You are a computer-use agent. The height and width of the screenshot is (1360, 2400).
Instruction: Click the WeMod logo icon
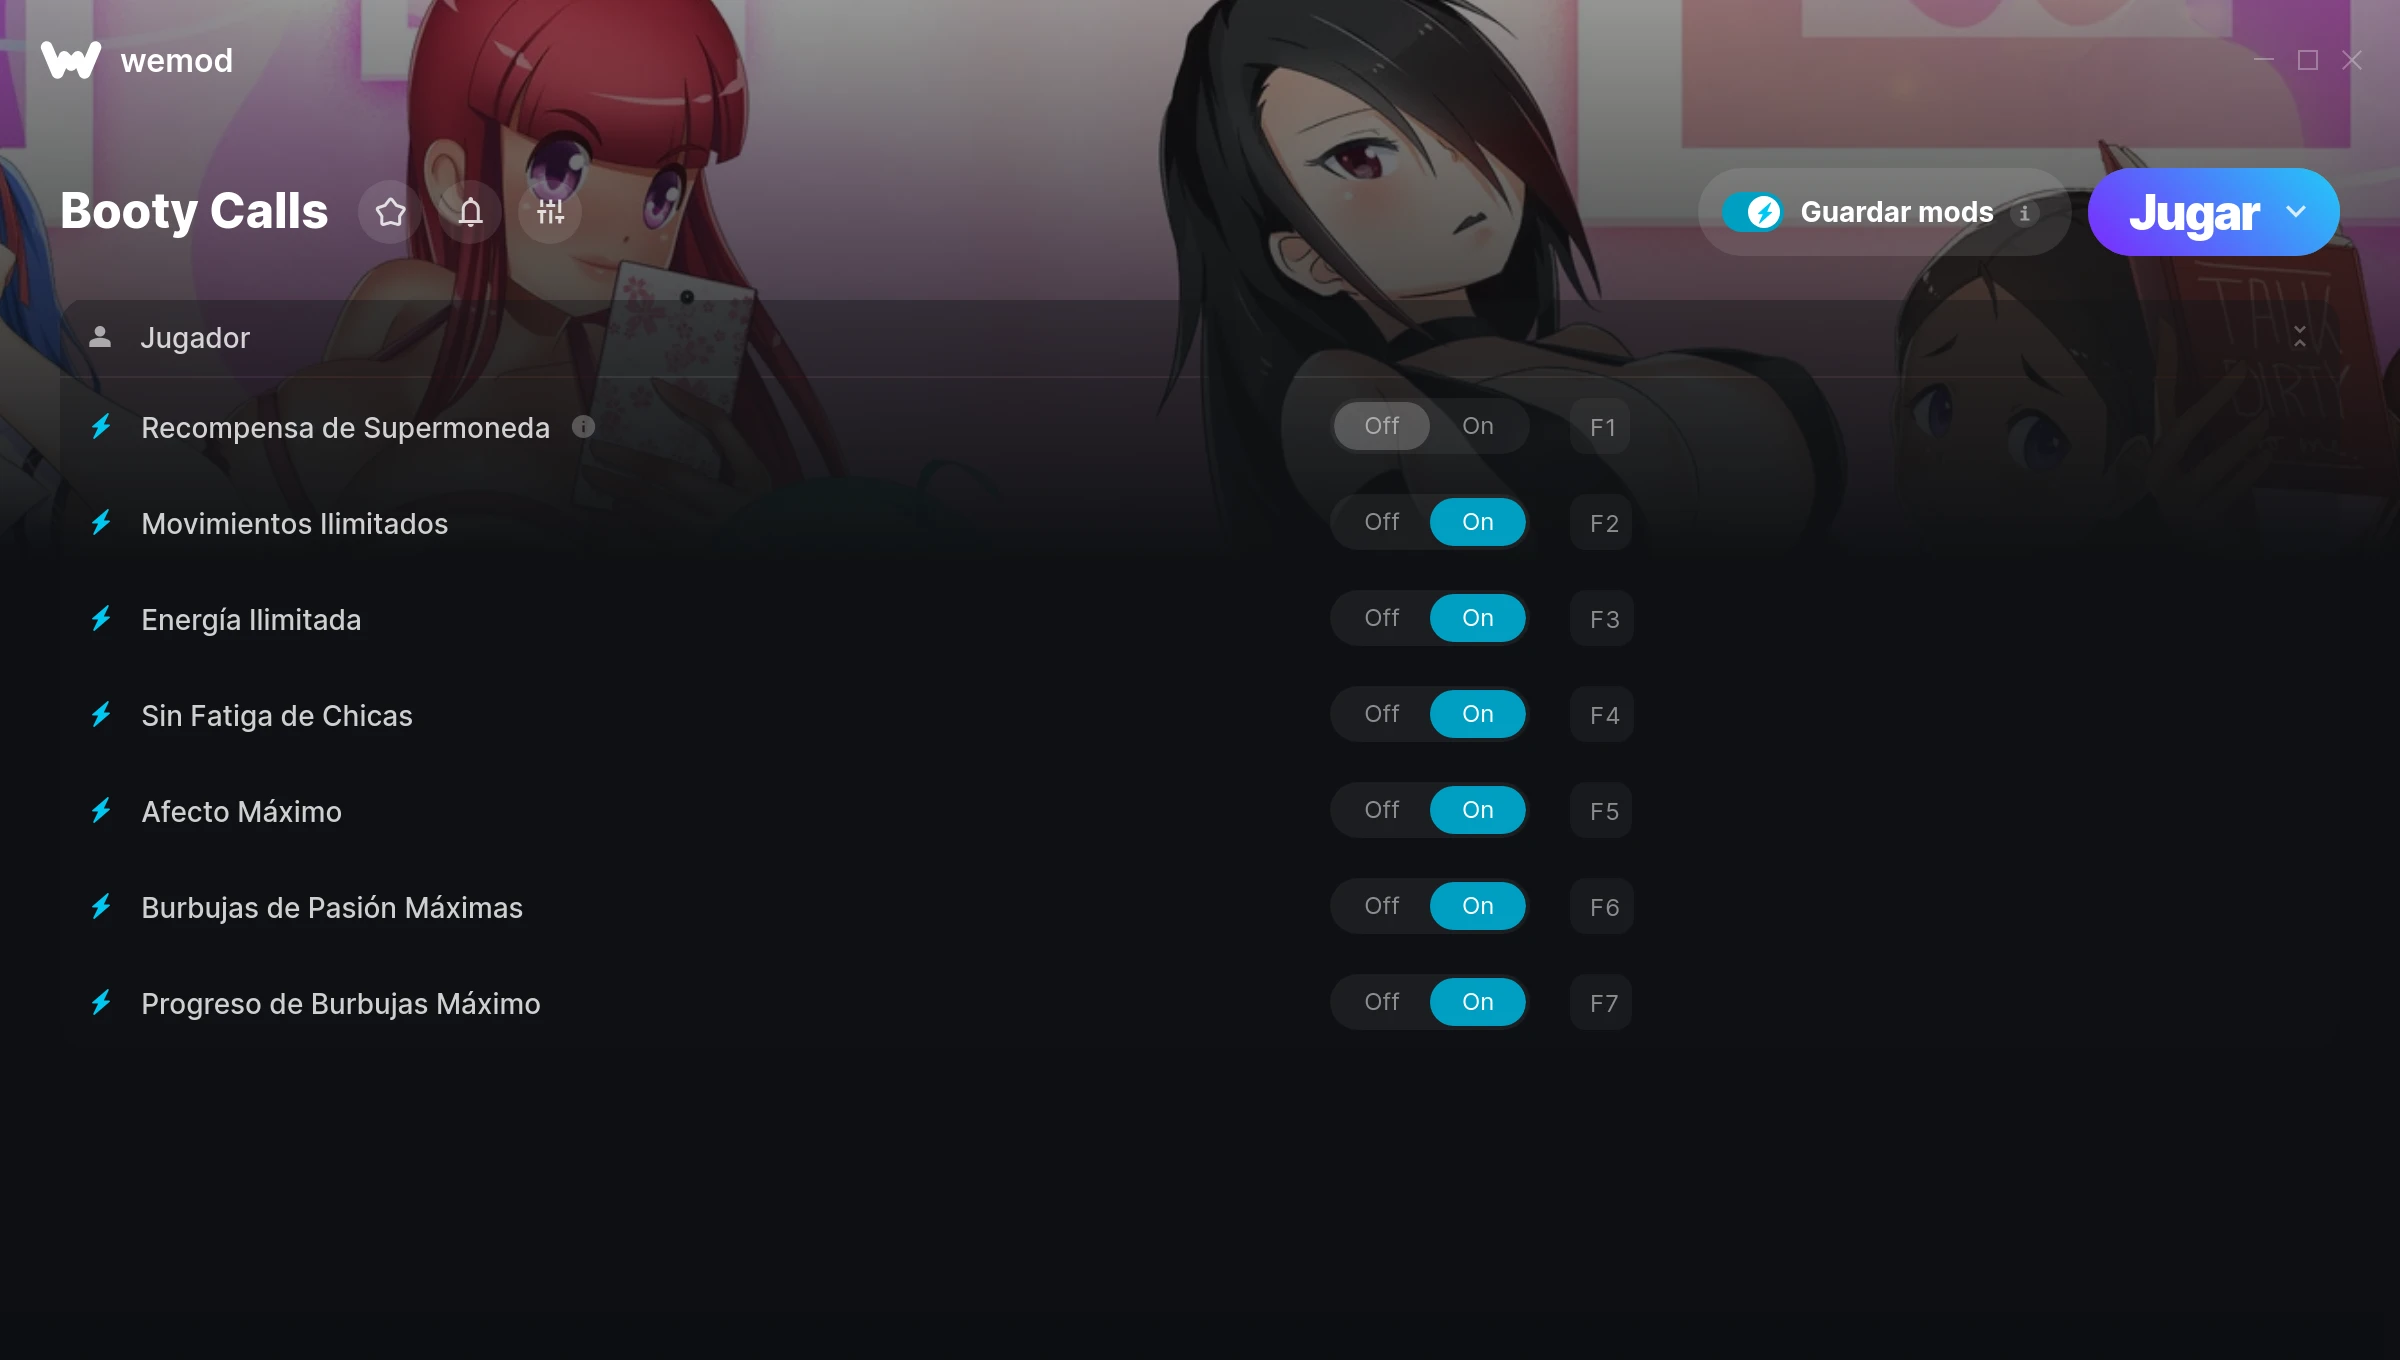click(70, 60)
